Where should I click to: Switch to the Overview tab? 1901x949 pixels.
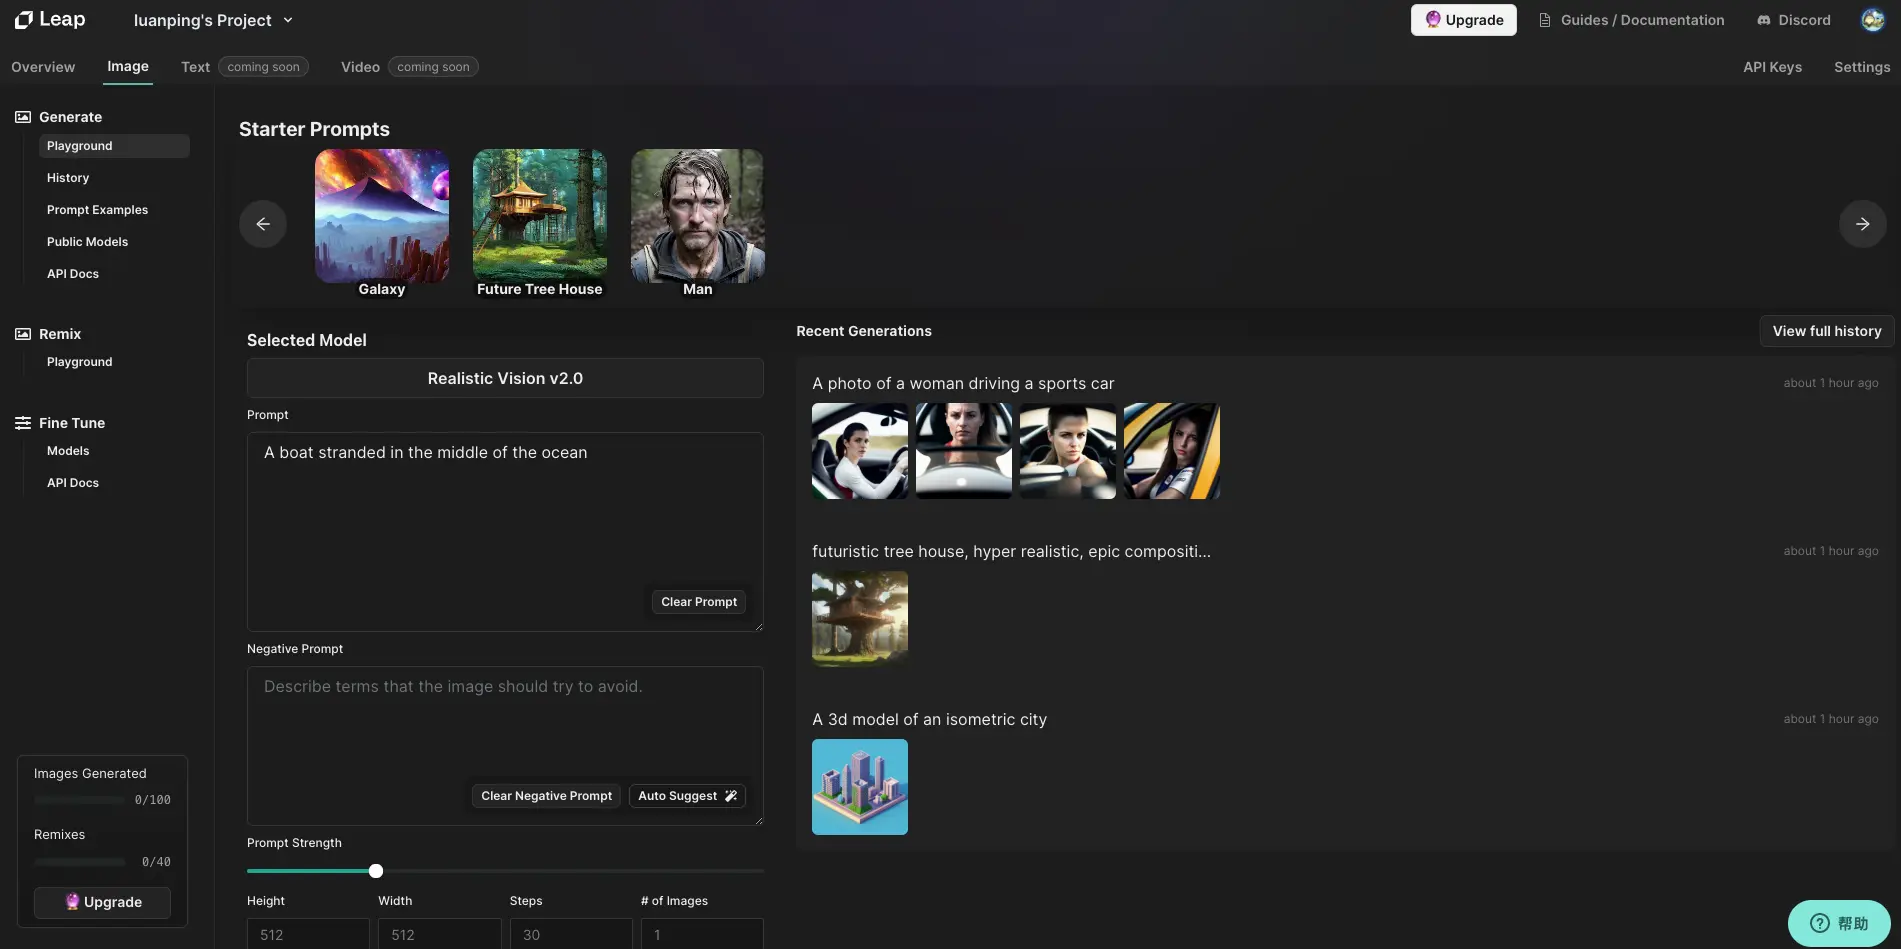[43, 67]
